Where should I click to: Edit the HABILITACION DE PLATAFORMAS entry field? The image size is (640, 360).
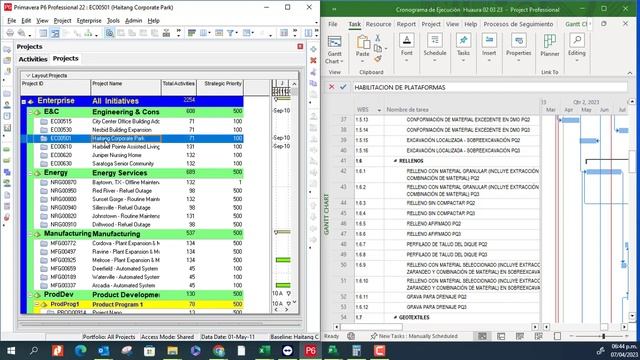pyautogui.click(x=490, y=87)
